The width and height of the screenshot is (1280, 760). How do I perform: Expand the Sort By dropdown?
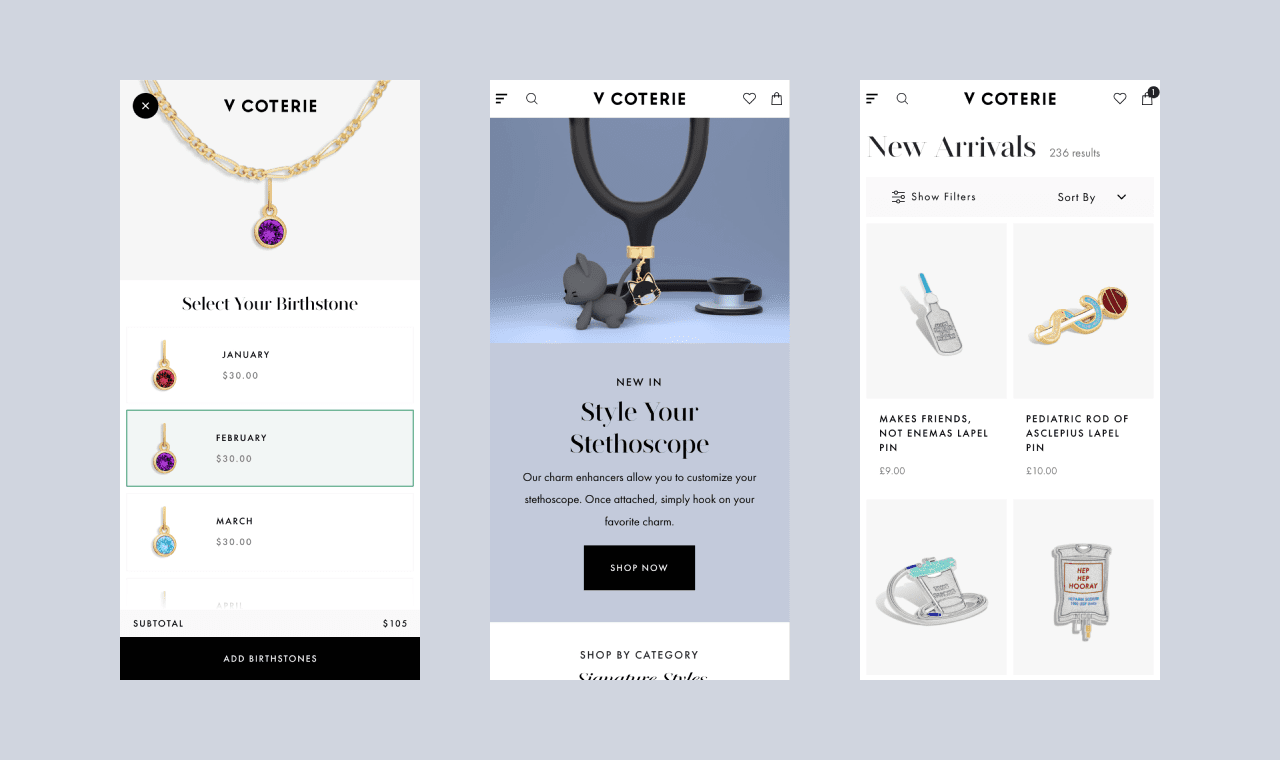click(1092, 197)
